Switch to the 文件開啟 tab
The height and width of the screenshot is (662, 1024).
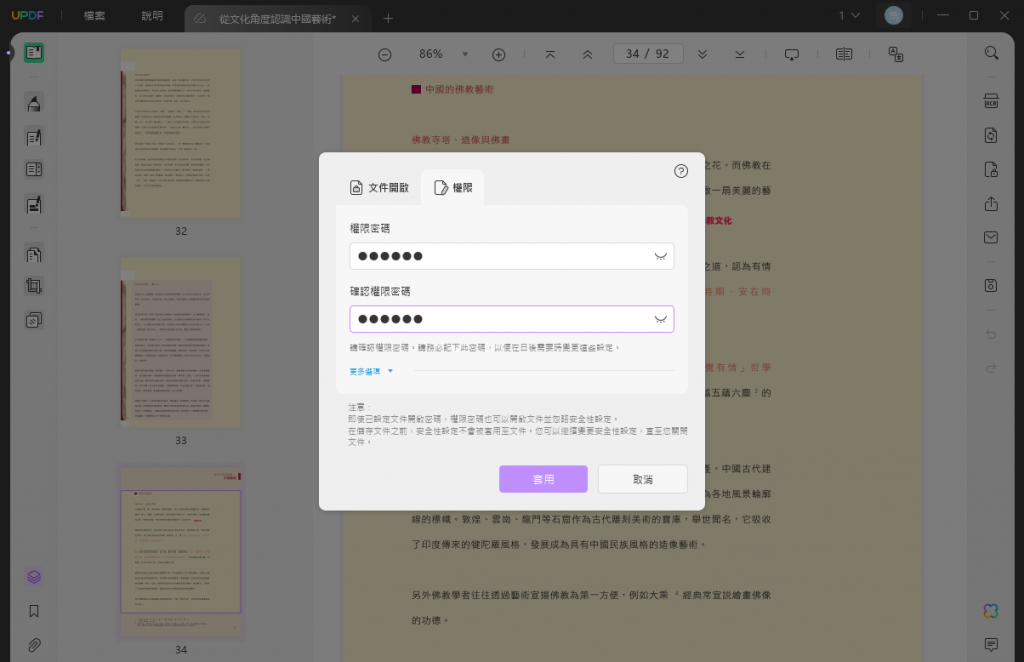379,188
